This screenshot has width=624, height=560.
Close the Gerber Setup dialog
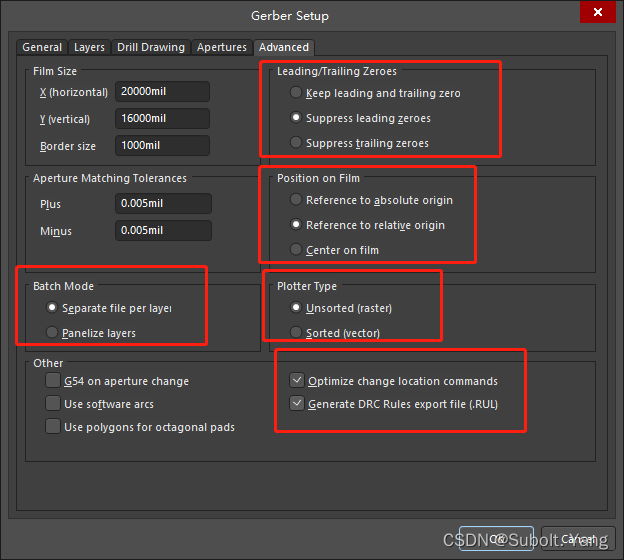click(x=597, y=13)
